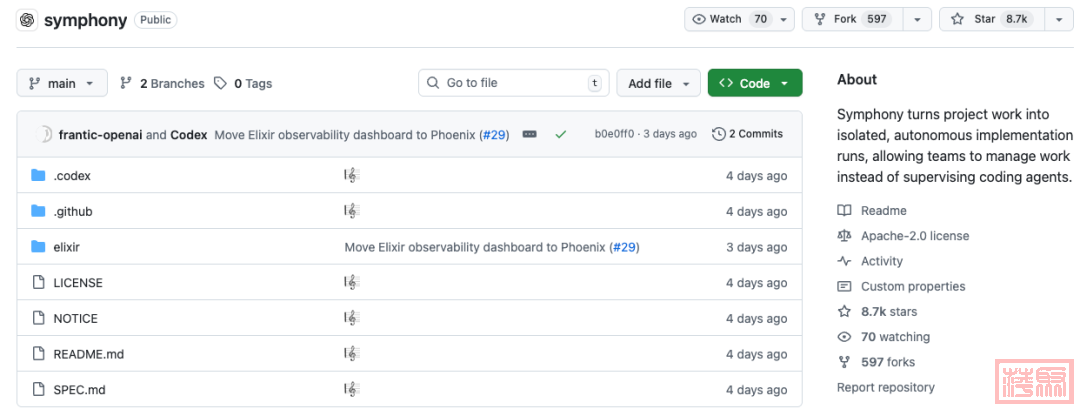This screenshot has width=1080, height=409.
Task: Open the main branch selector
Action: point(62,83)
